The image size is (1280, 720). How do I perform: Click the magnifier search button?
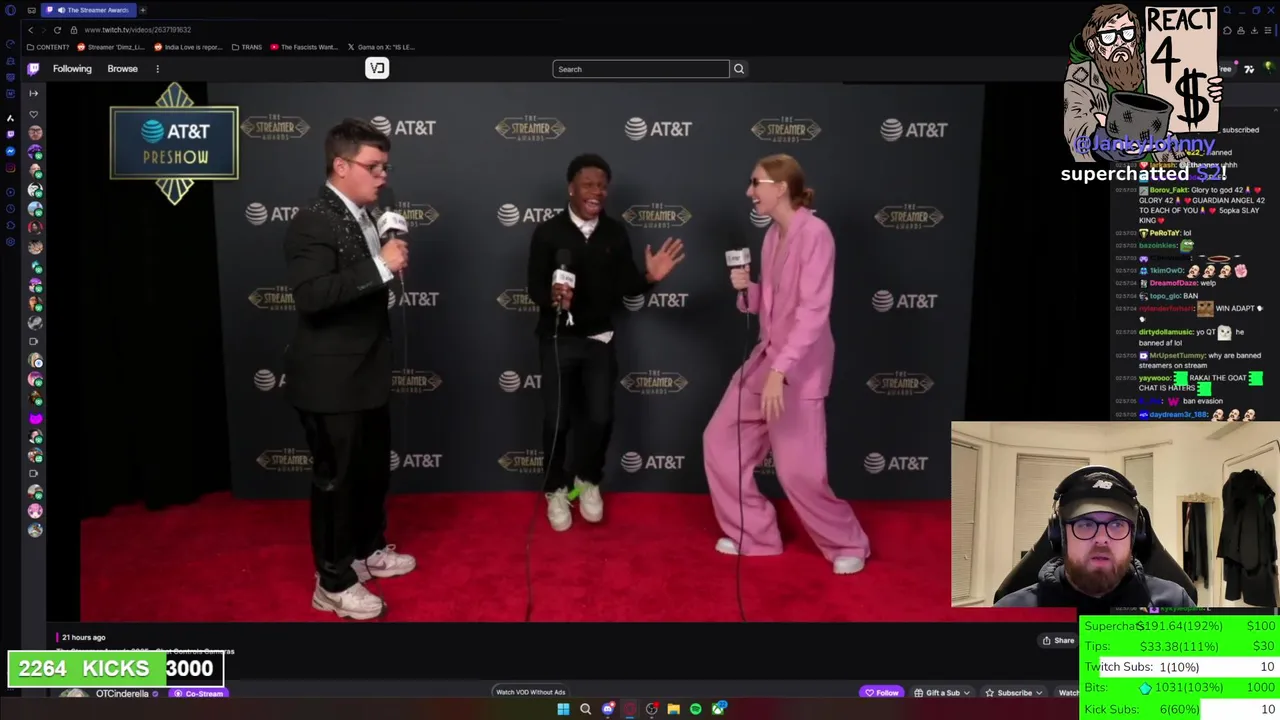[739, 69]
